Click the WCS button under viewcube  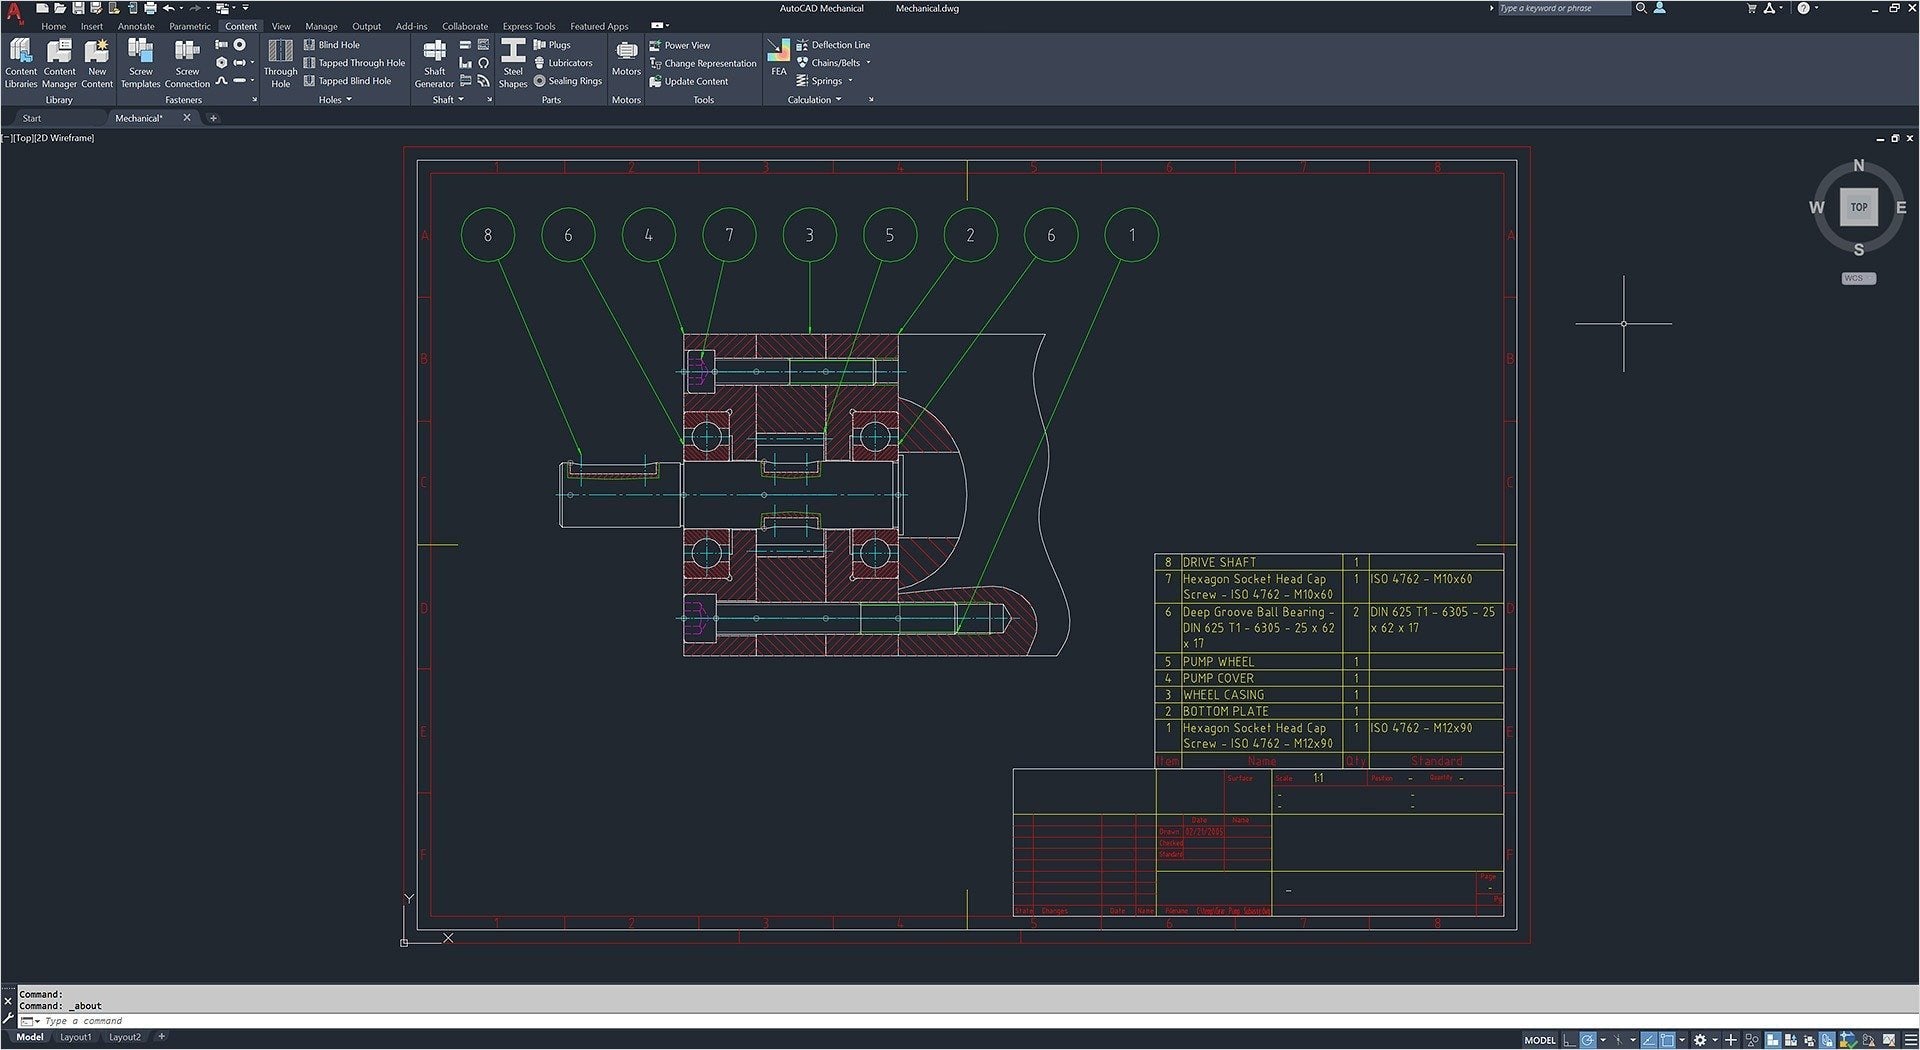(1858, 278)
